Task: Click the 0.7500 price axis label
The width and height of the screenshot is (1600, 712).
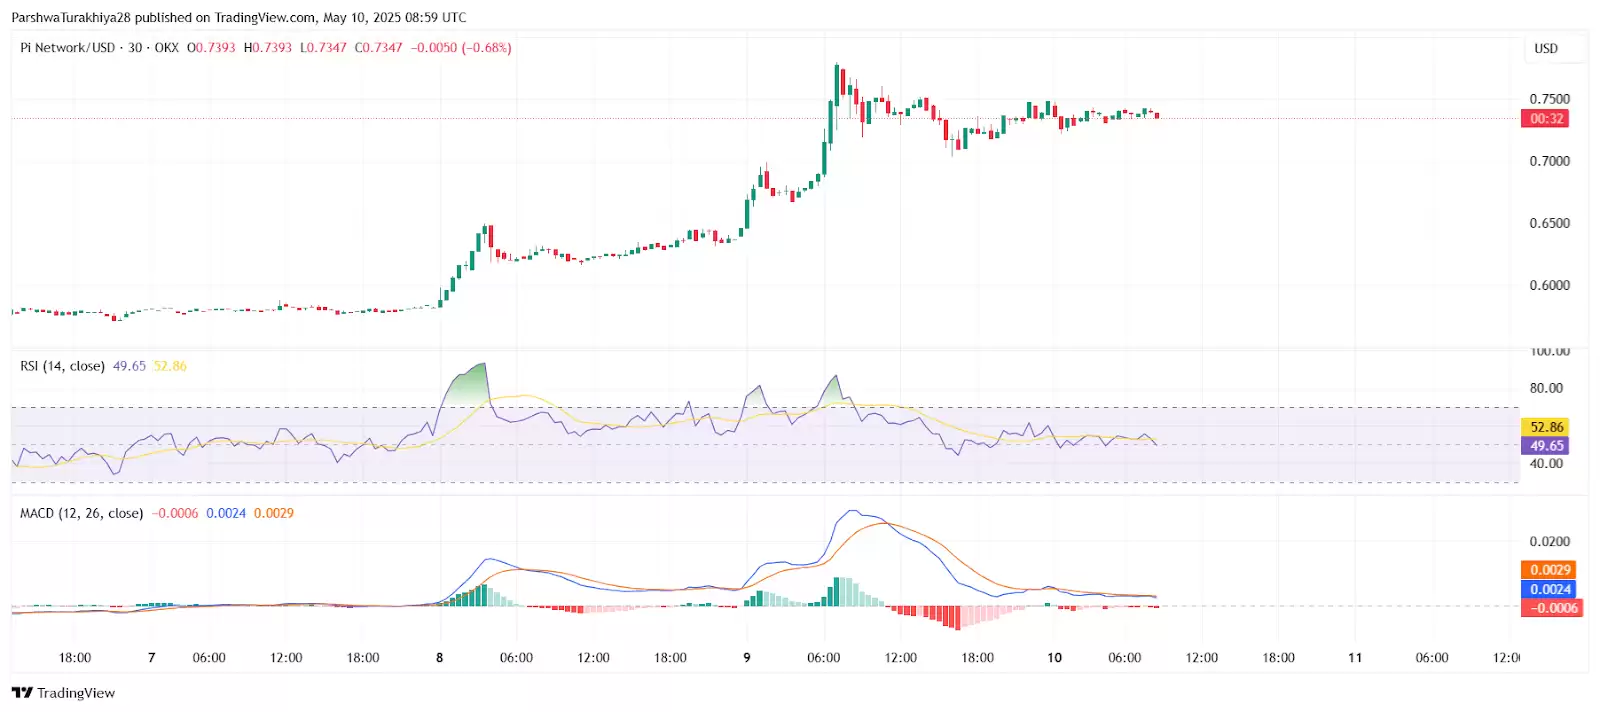Action: [1549, 99]
